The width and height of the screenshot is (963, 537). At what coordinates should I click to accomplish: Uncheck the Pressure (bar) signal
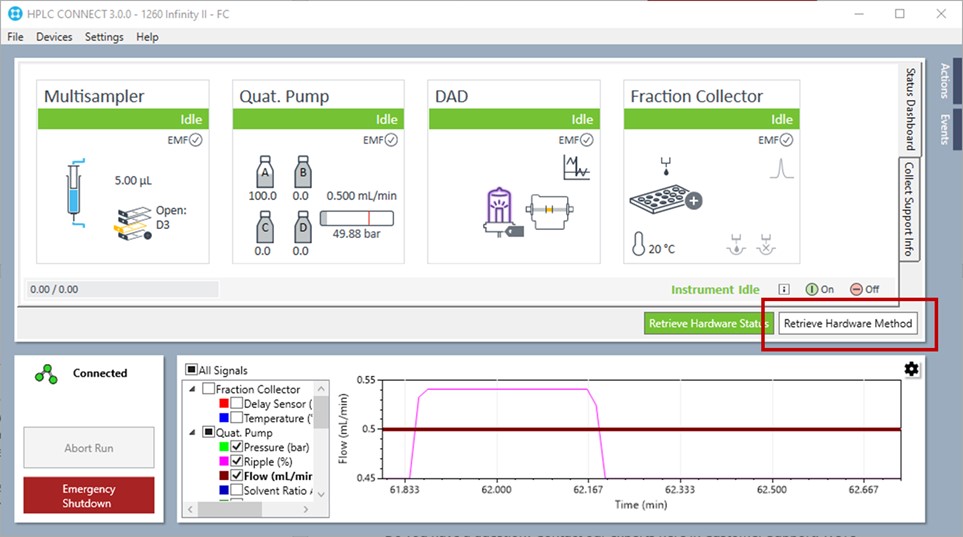(236, 447)
